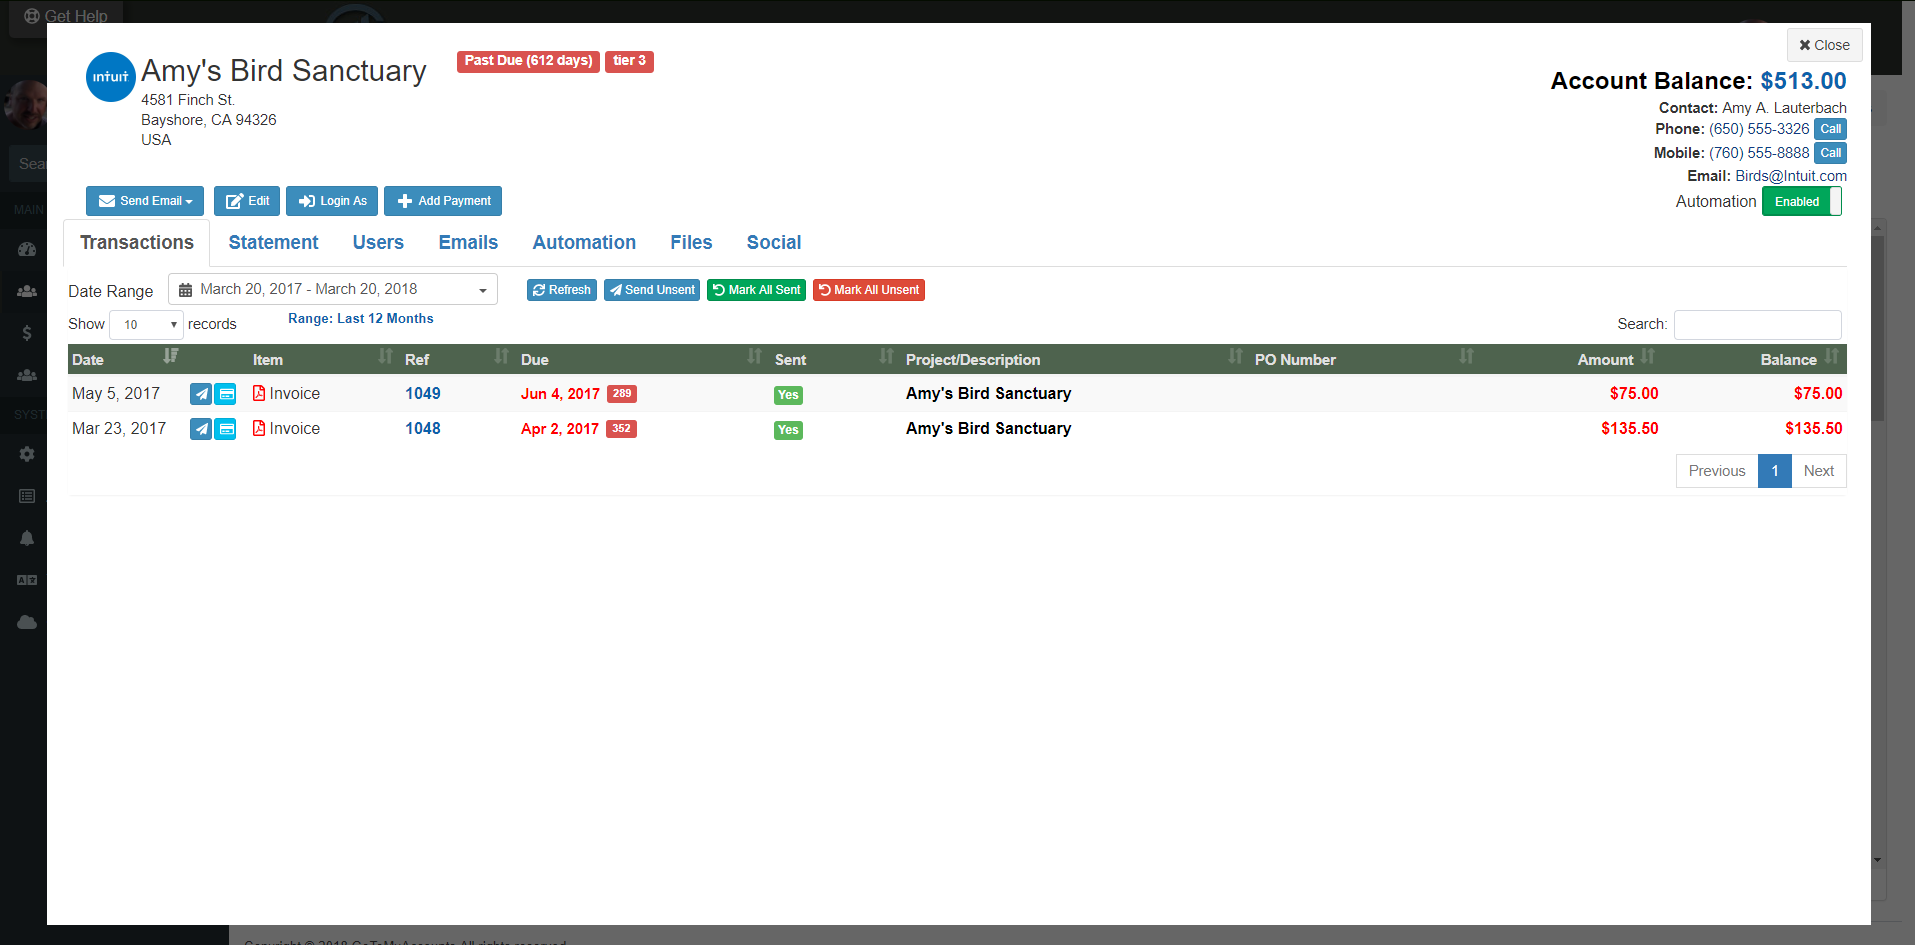Click the Mark All Unsent button
This screenshot has height=945, width=1915.
click(x=869, y=290)
